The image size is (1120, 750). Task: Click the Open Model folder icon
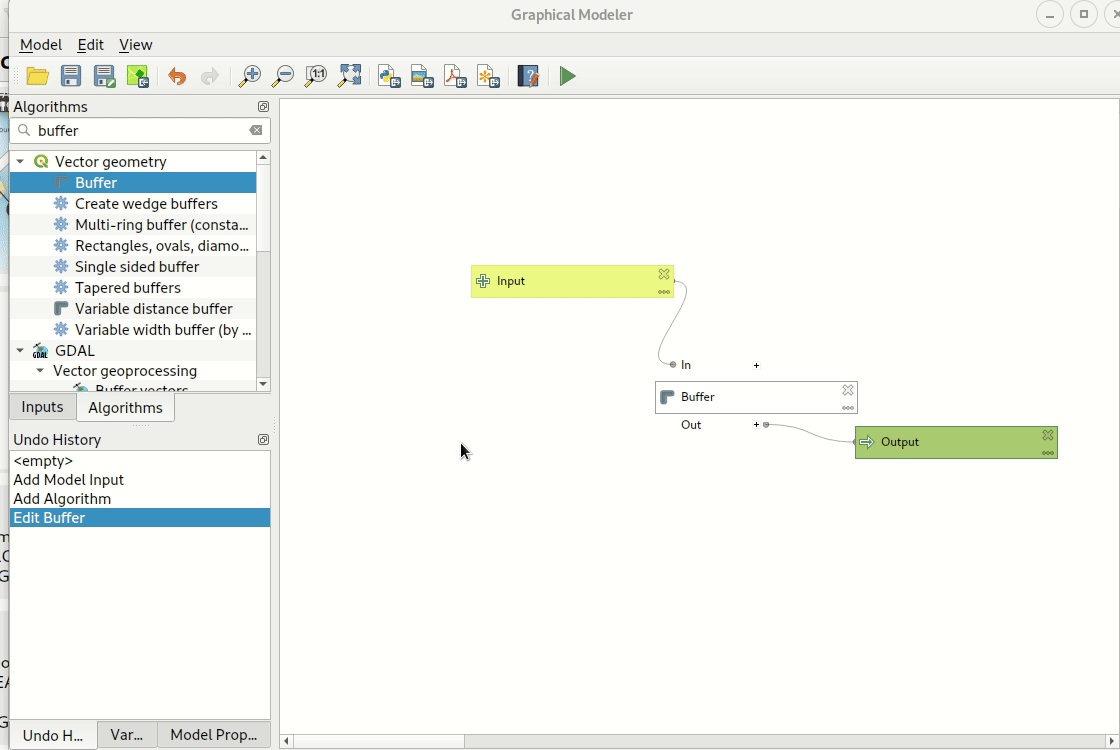(38, 76)
